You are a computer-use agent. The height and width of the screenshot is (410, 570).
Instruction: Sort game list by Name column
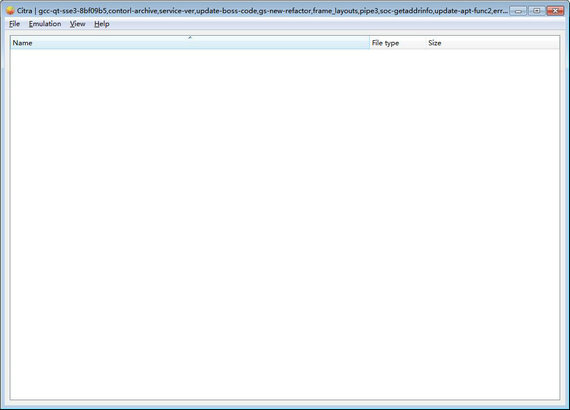[190, 43]
